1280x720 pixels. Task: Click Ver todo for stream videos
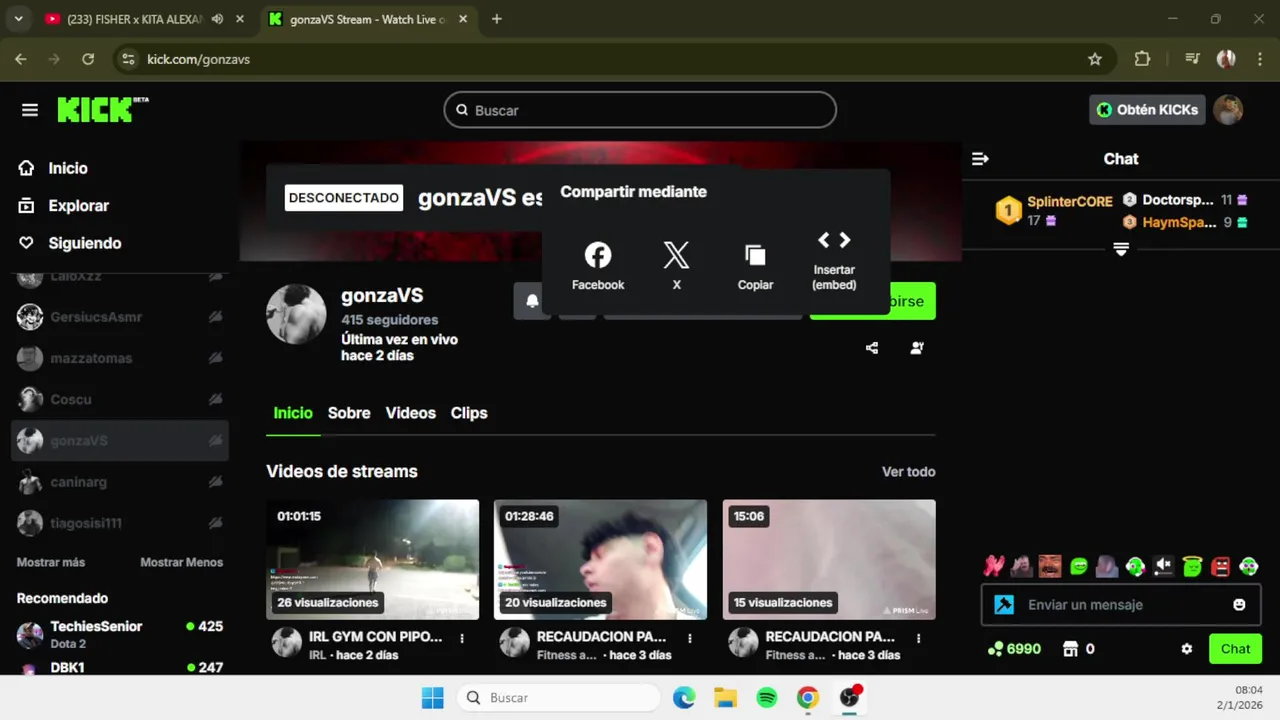908,472
